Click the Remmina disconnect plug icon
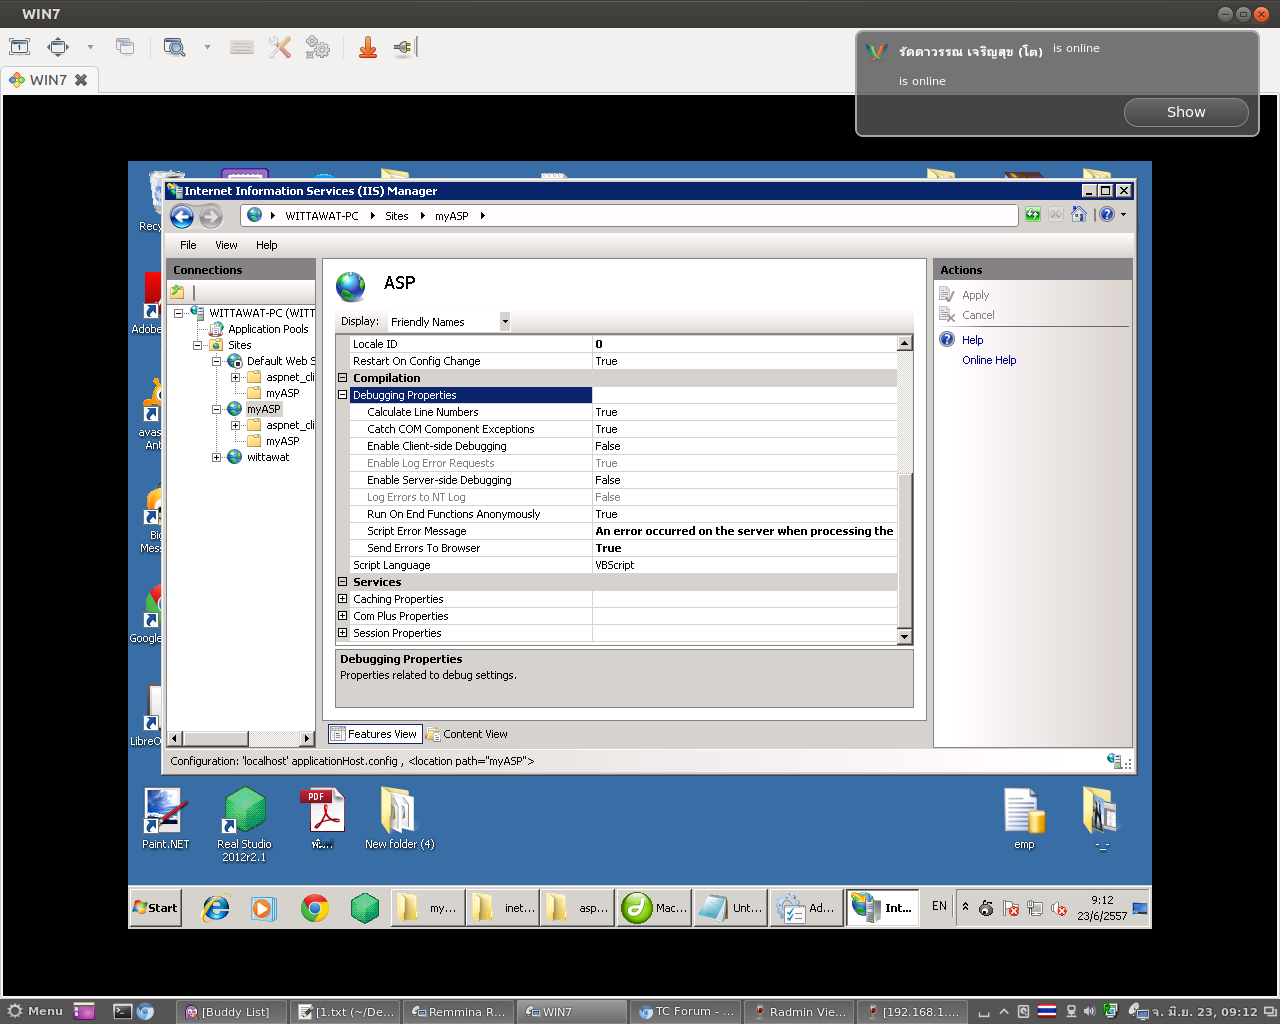1280x1024 pixels. (x=403, y=47)
